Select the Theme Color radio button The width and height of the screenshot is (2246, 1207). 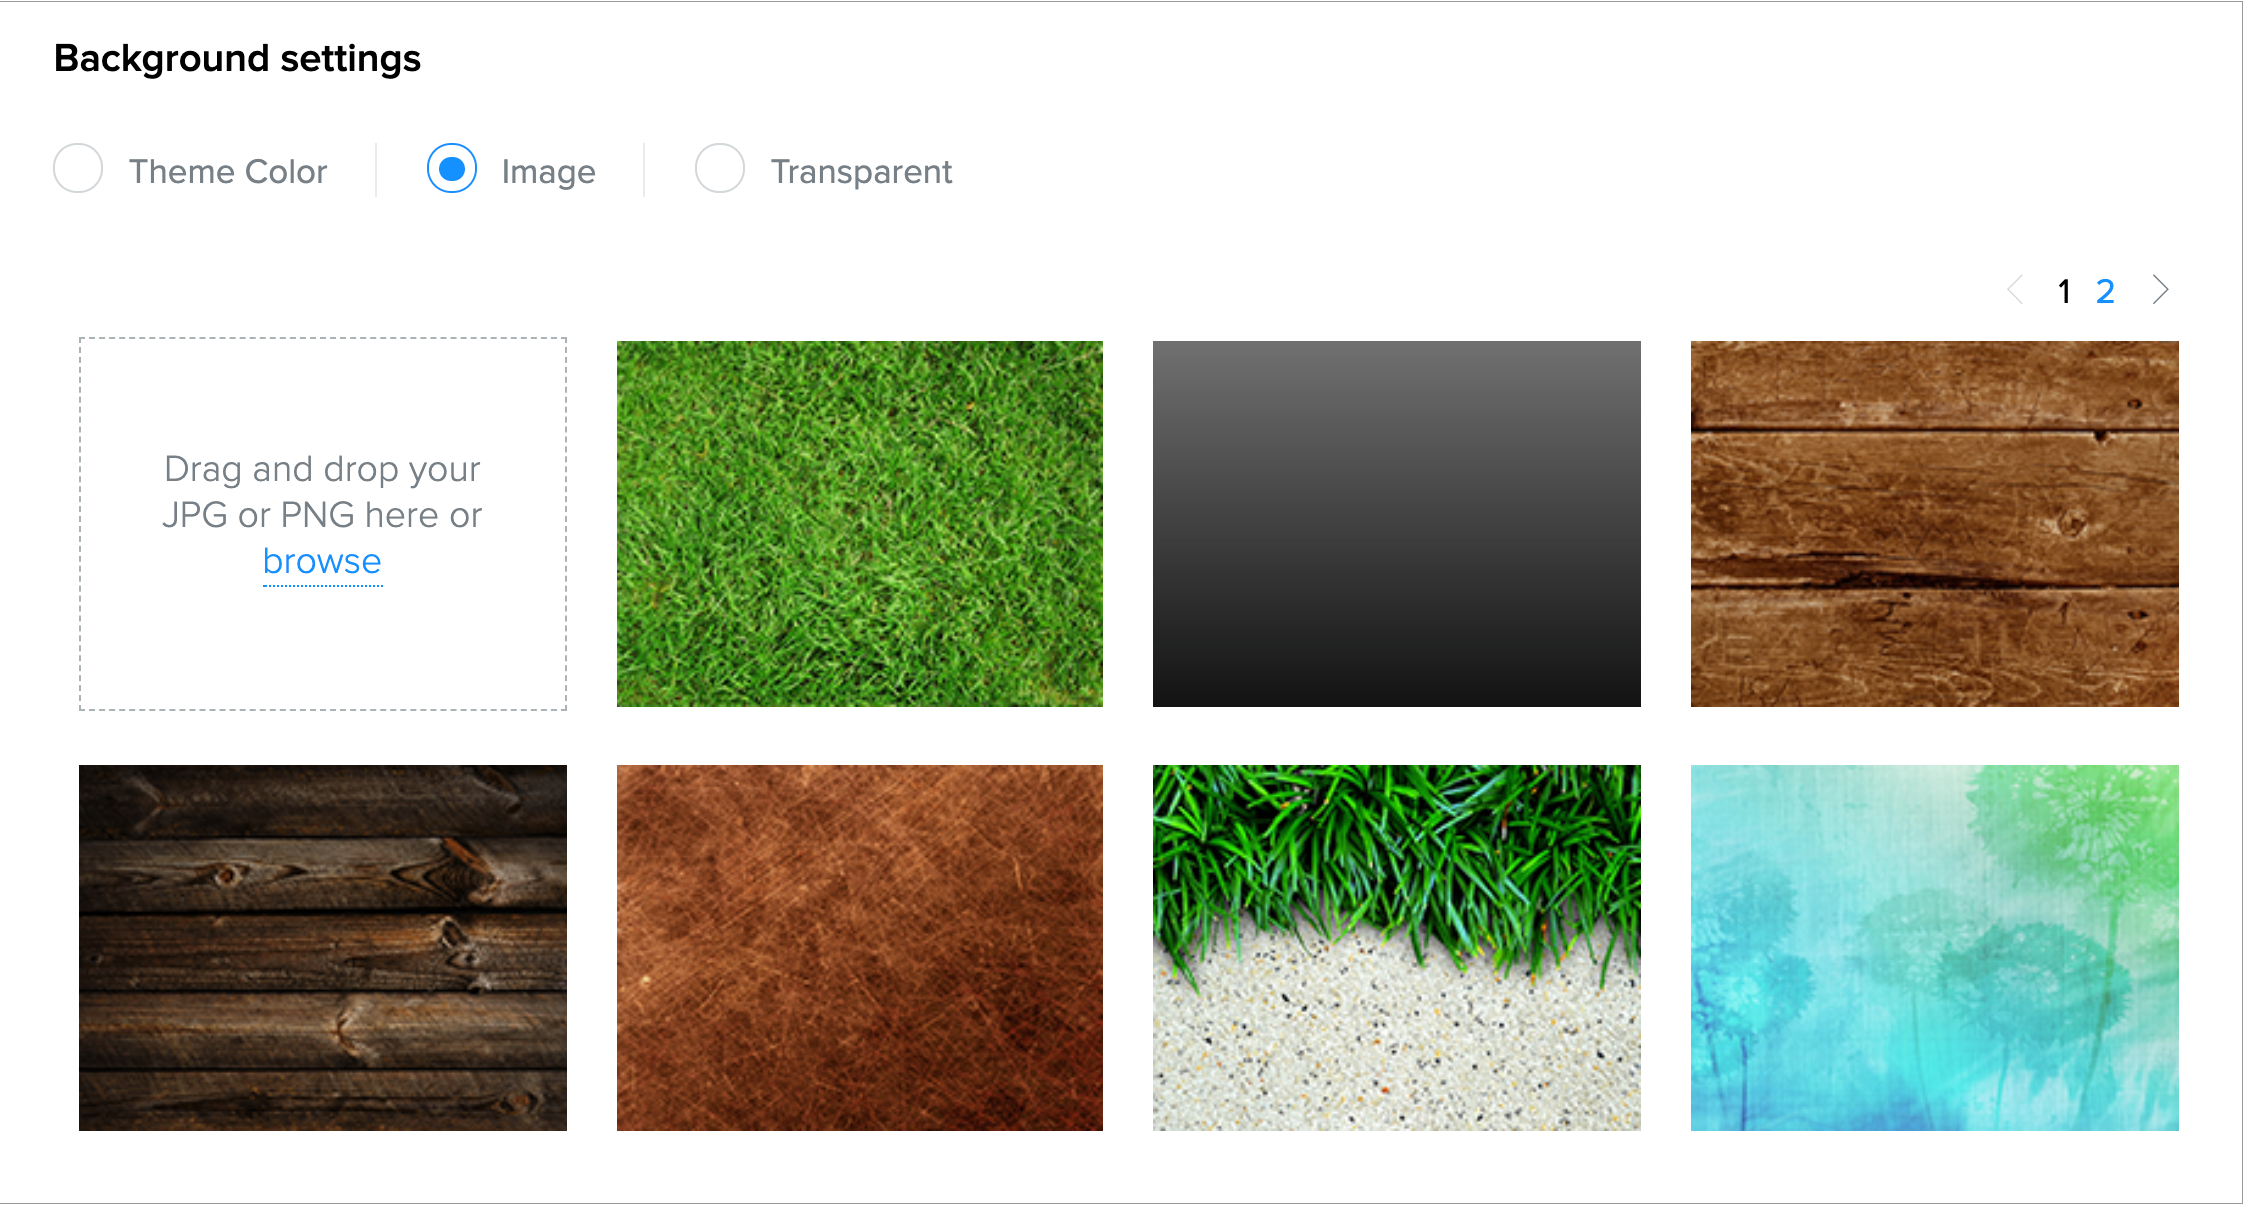pos(78,169)
